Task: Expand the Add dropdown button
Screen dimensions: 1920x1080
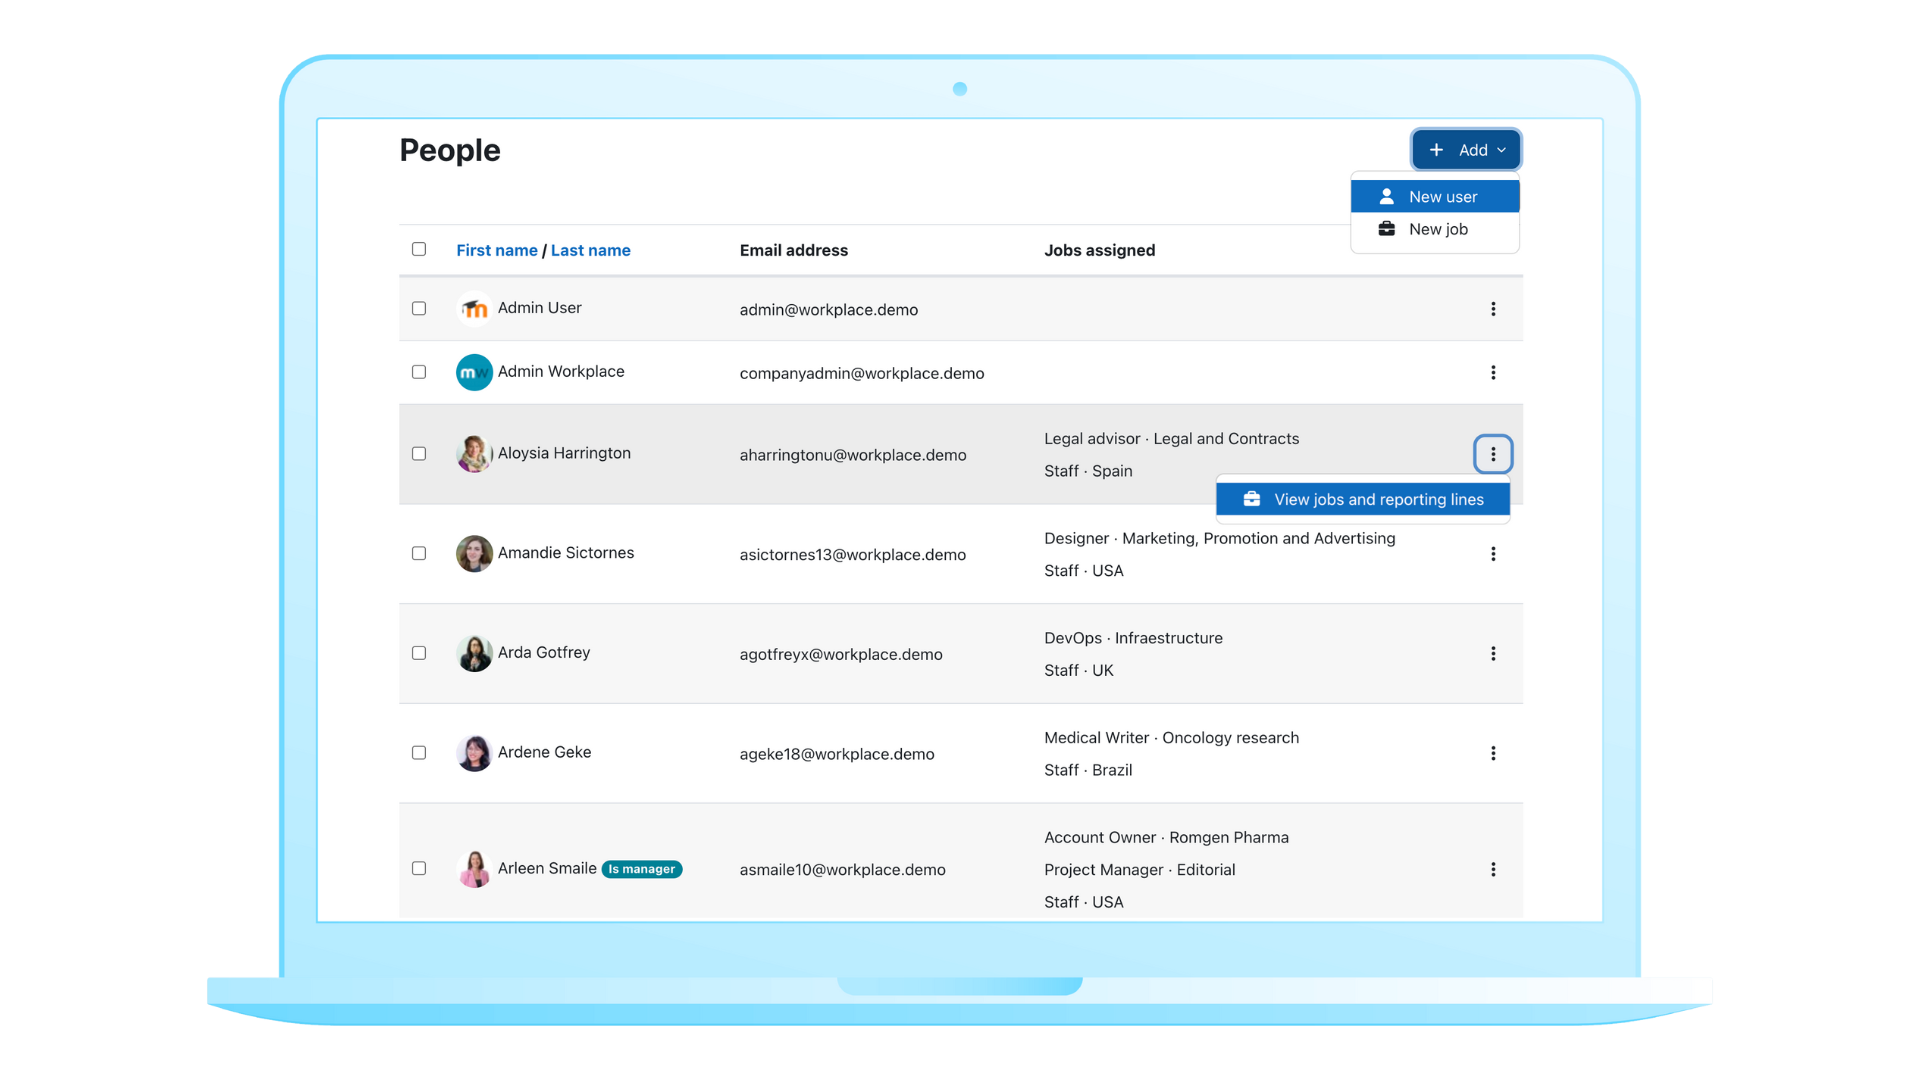Action: [1466, 150]
